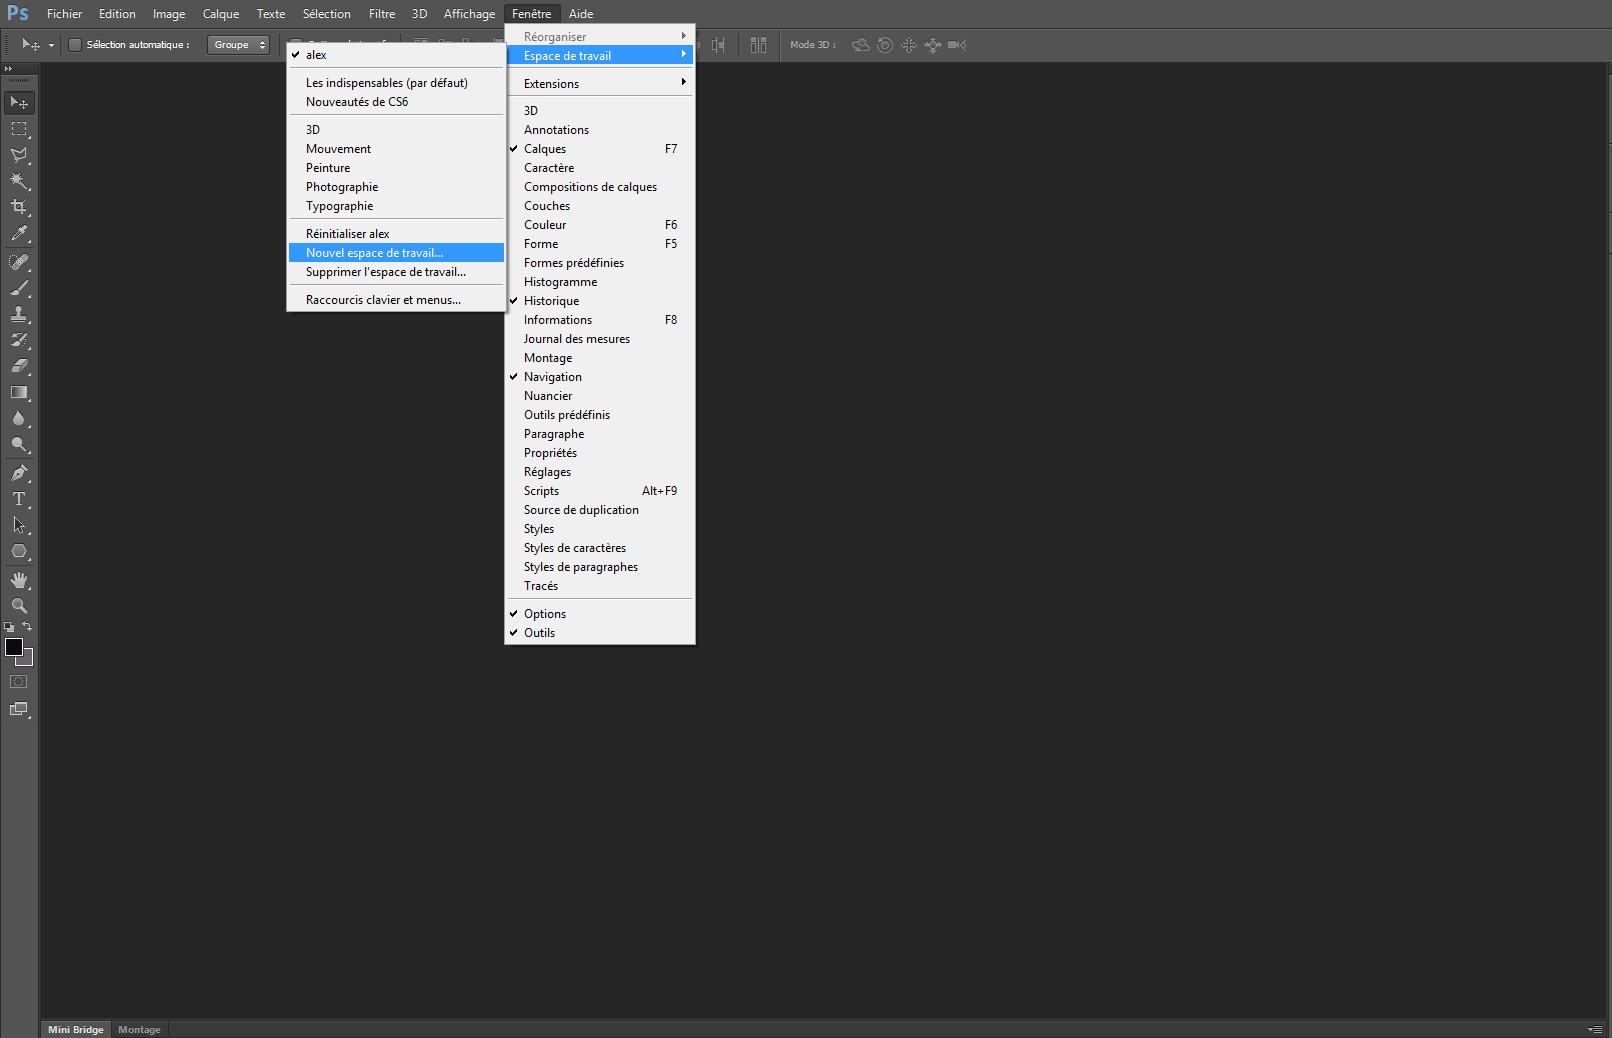This screenshot has height=1038, width=1612.
Task: Open the Fichier menu
Action: 65,14
